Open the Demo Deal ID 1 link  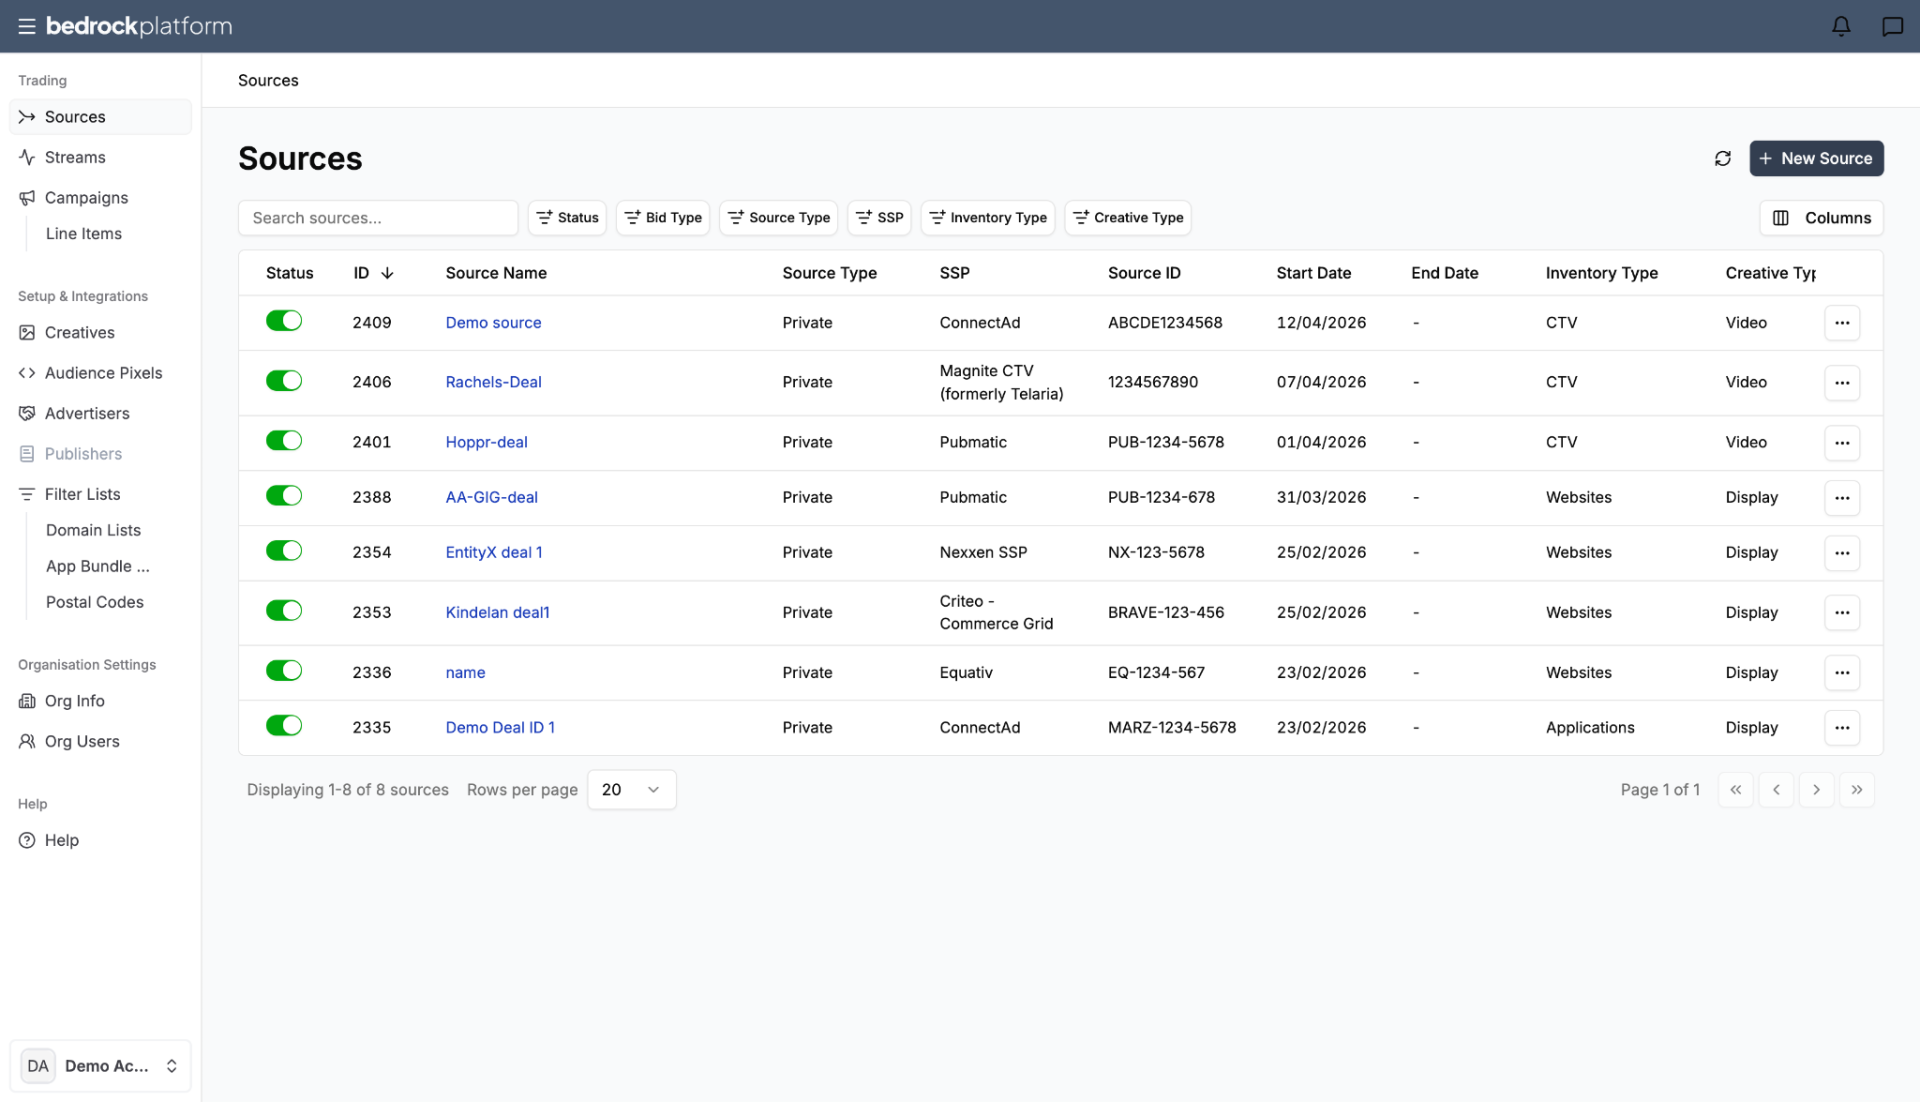pyautogui.click(x=500, y=727)
